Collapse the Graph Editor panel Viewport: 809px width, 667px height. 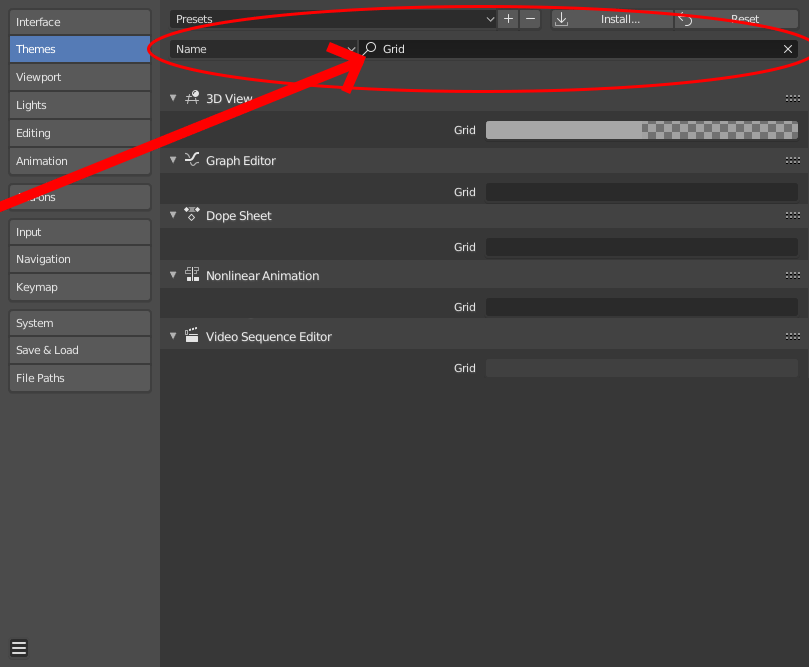[x=173, y=159]
